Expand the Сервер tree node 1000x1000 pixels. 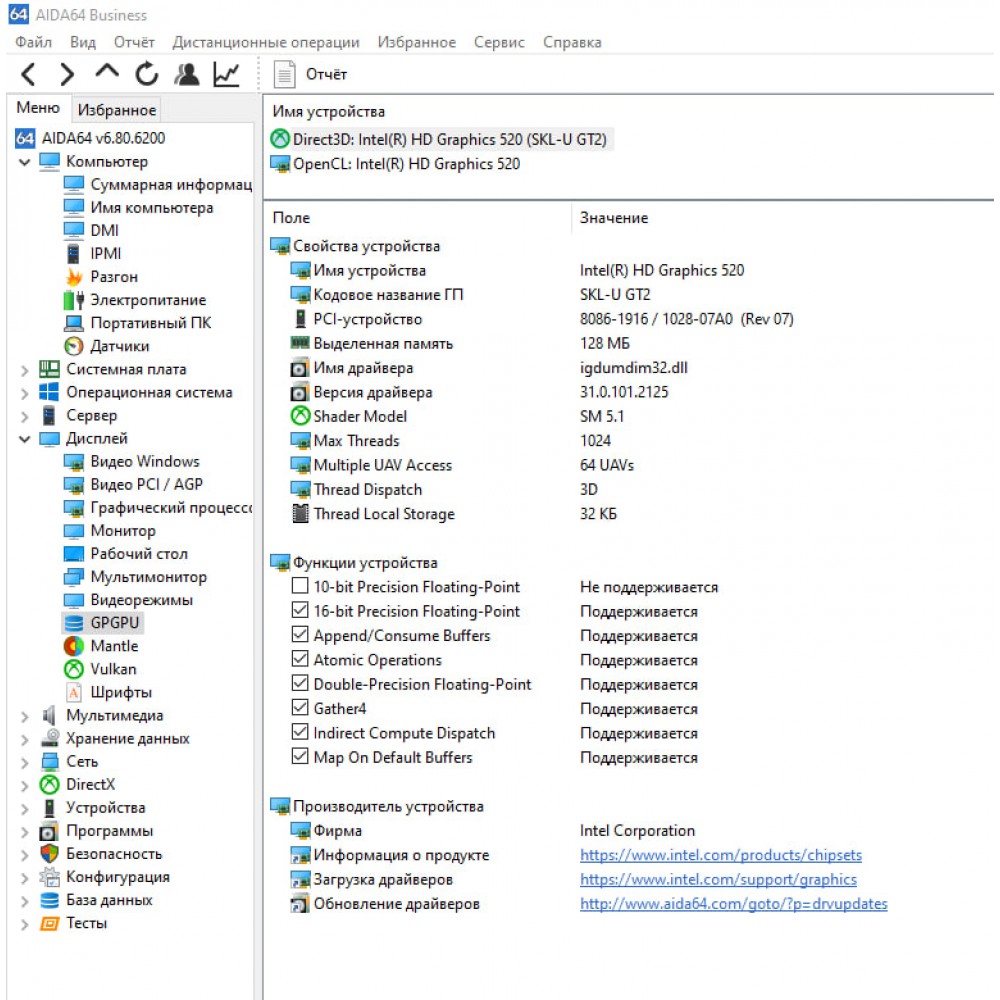[25, 416]
